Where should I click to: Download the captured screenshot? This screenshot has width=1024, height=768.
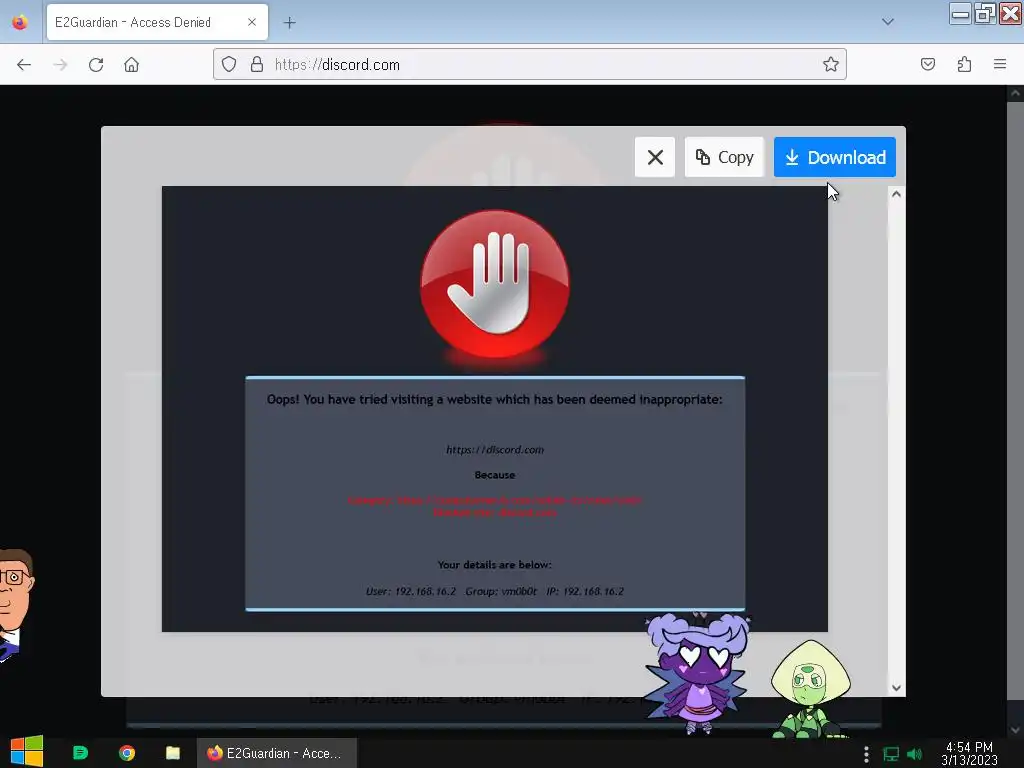point(835,157)
